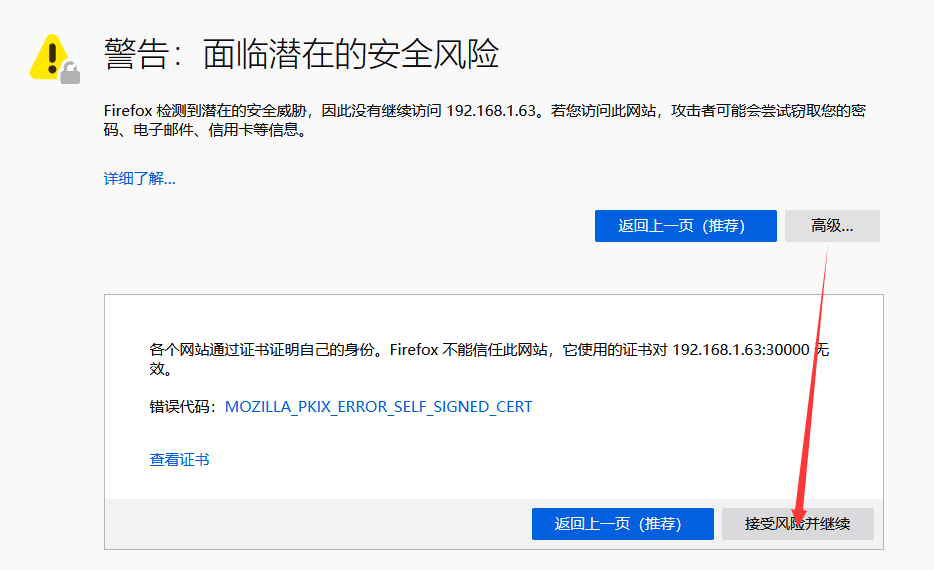Click the heading 警告：面临潜在的安全风险
The image size is (934, 570).
click(301, 54)
